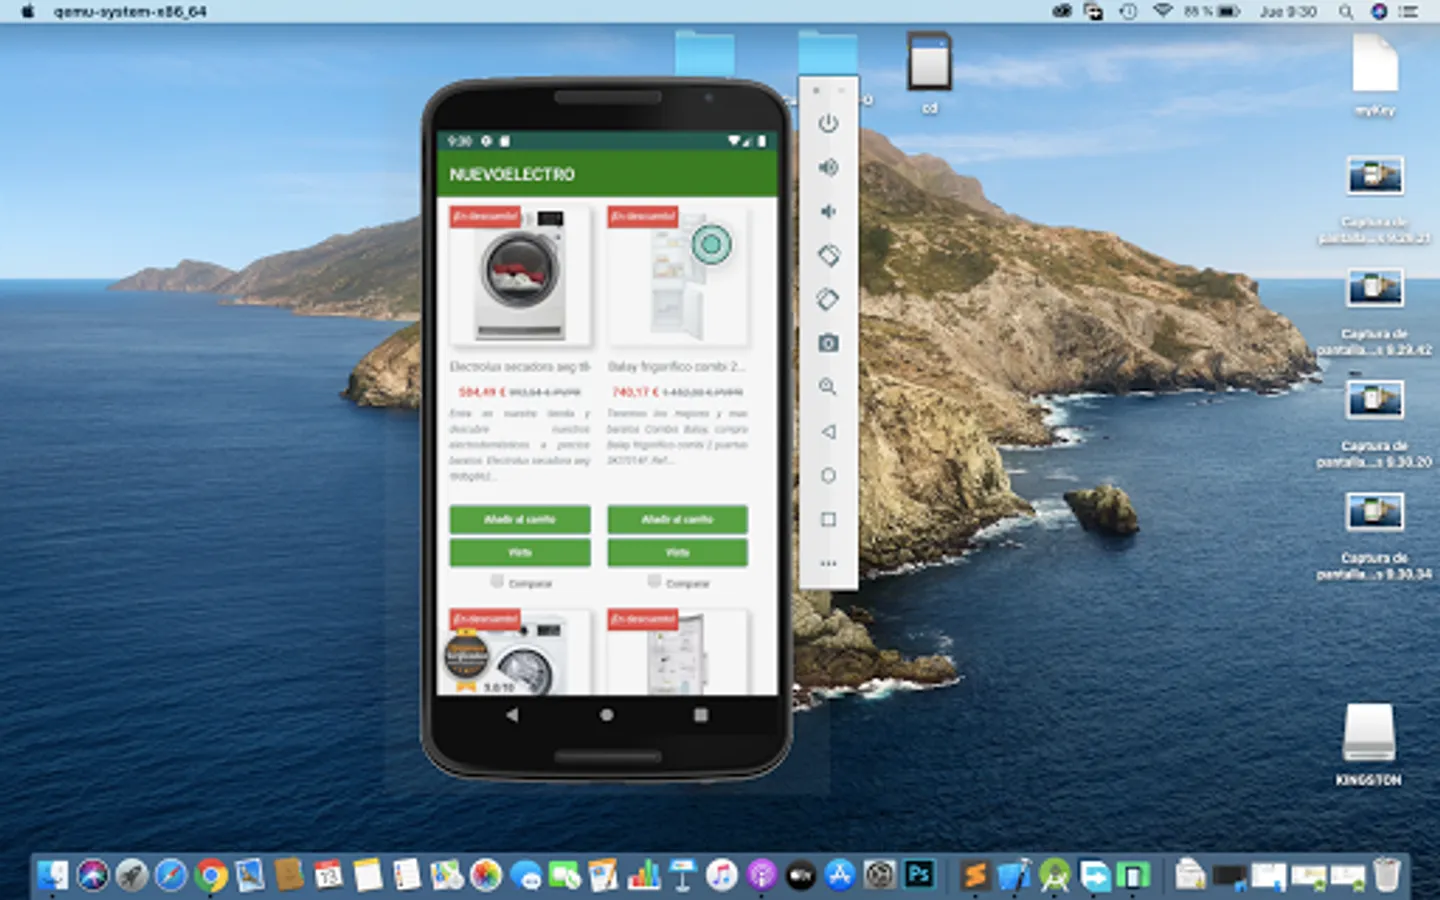Open Android Studio from the Dock
Image resolution: width=1440 pixels, height=900 pixels.
coord(1054,875)
